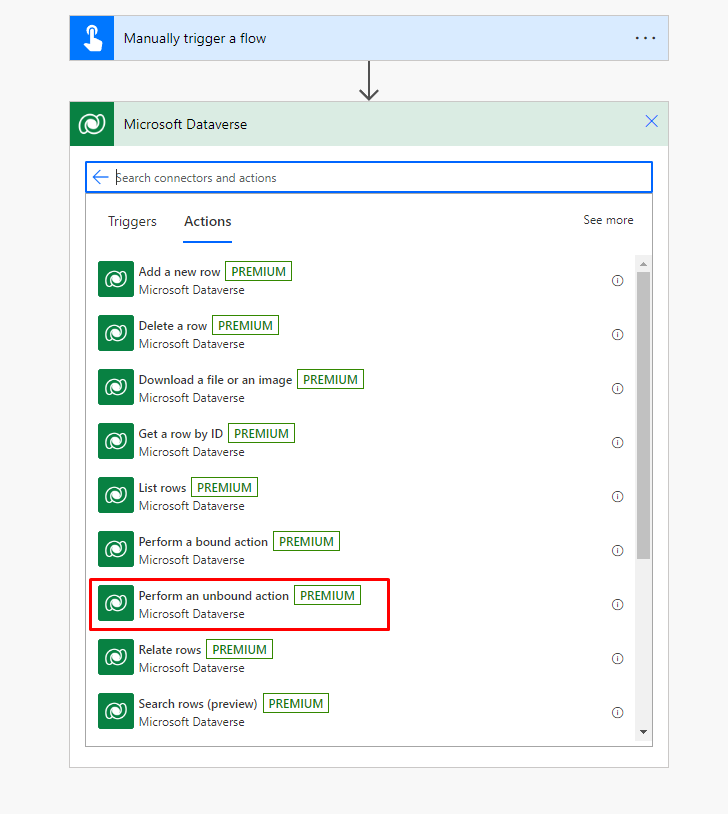The height and width of the screenshot is (814, 728).
Task: Click Dataverse icon beside Delete a row
Action: click(x=116, y=333)
